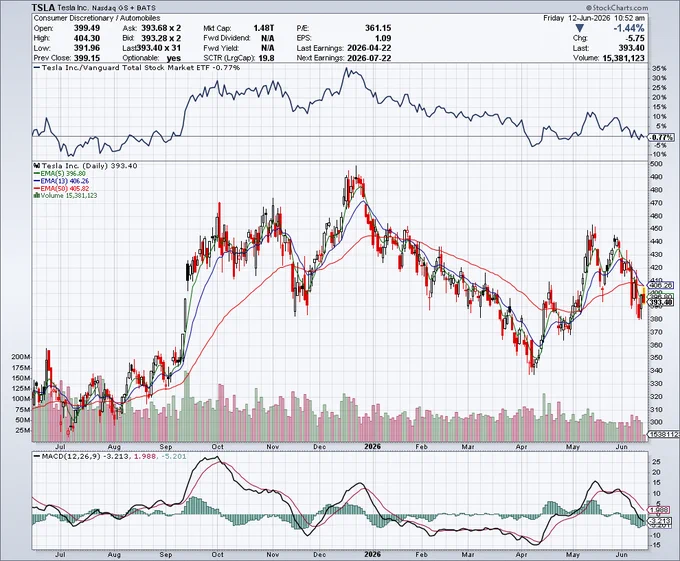
Task: Click the 393.40 last-price tag on the price axis
Action: click(661, 302)
